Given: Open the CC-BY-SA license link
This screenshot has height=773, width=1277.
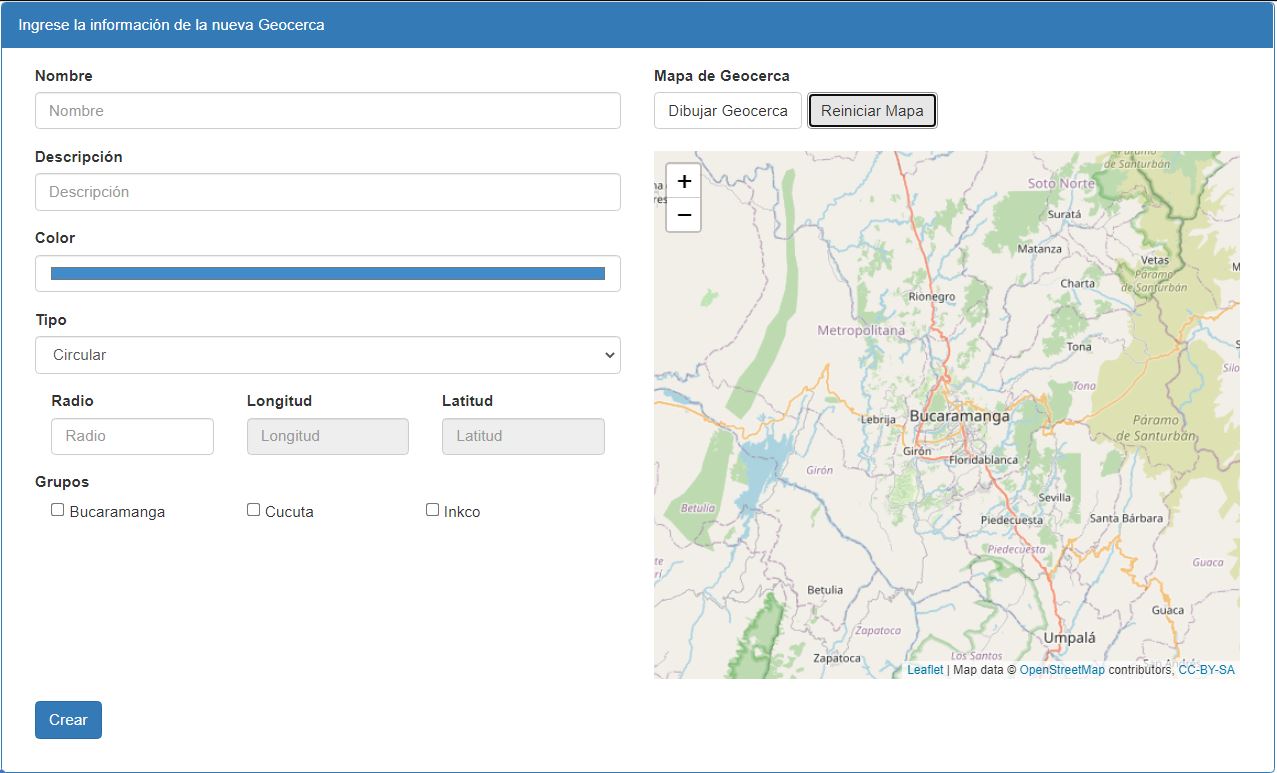Looking at the screenshot, I should [1206, 670].
